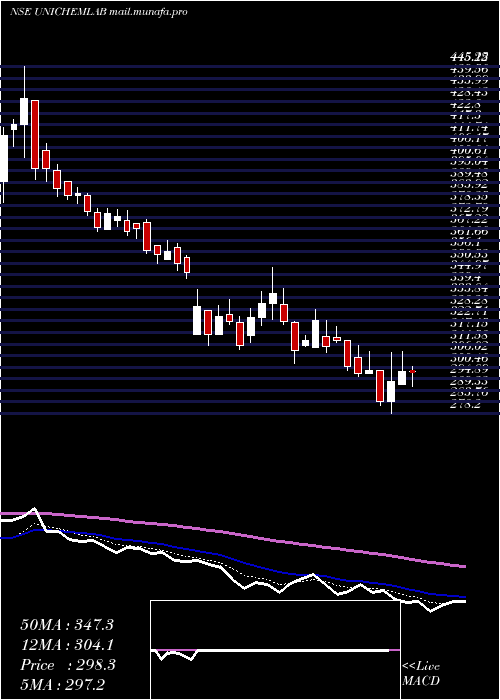Viewport: 500px width, 700px height.
Task: Click the 317.15 price axis label
Action: tap(469, 323)
